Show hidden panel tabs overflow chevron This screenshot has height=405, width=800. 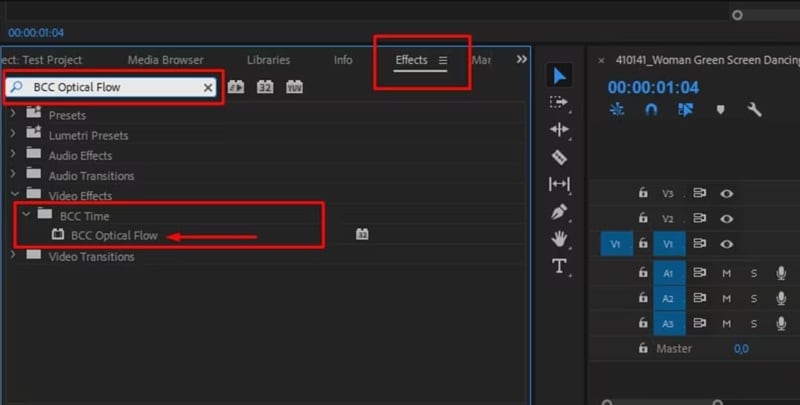[521, 59]
